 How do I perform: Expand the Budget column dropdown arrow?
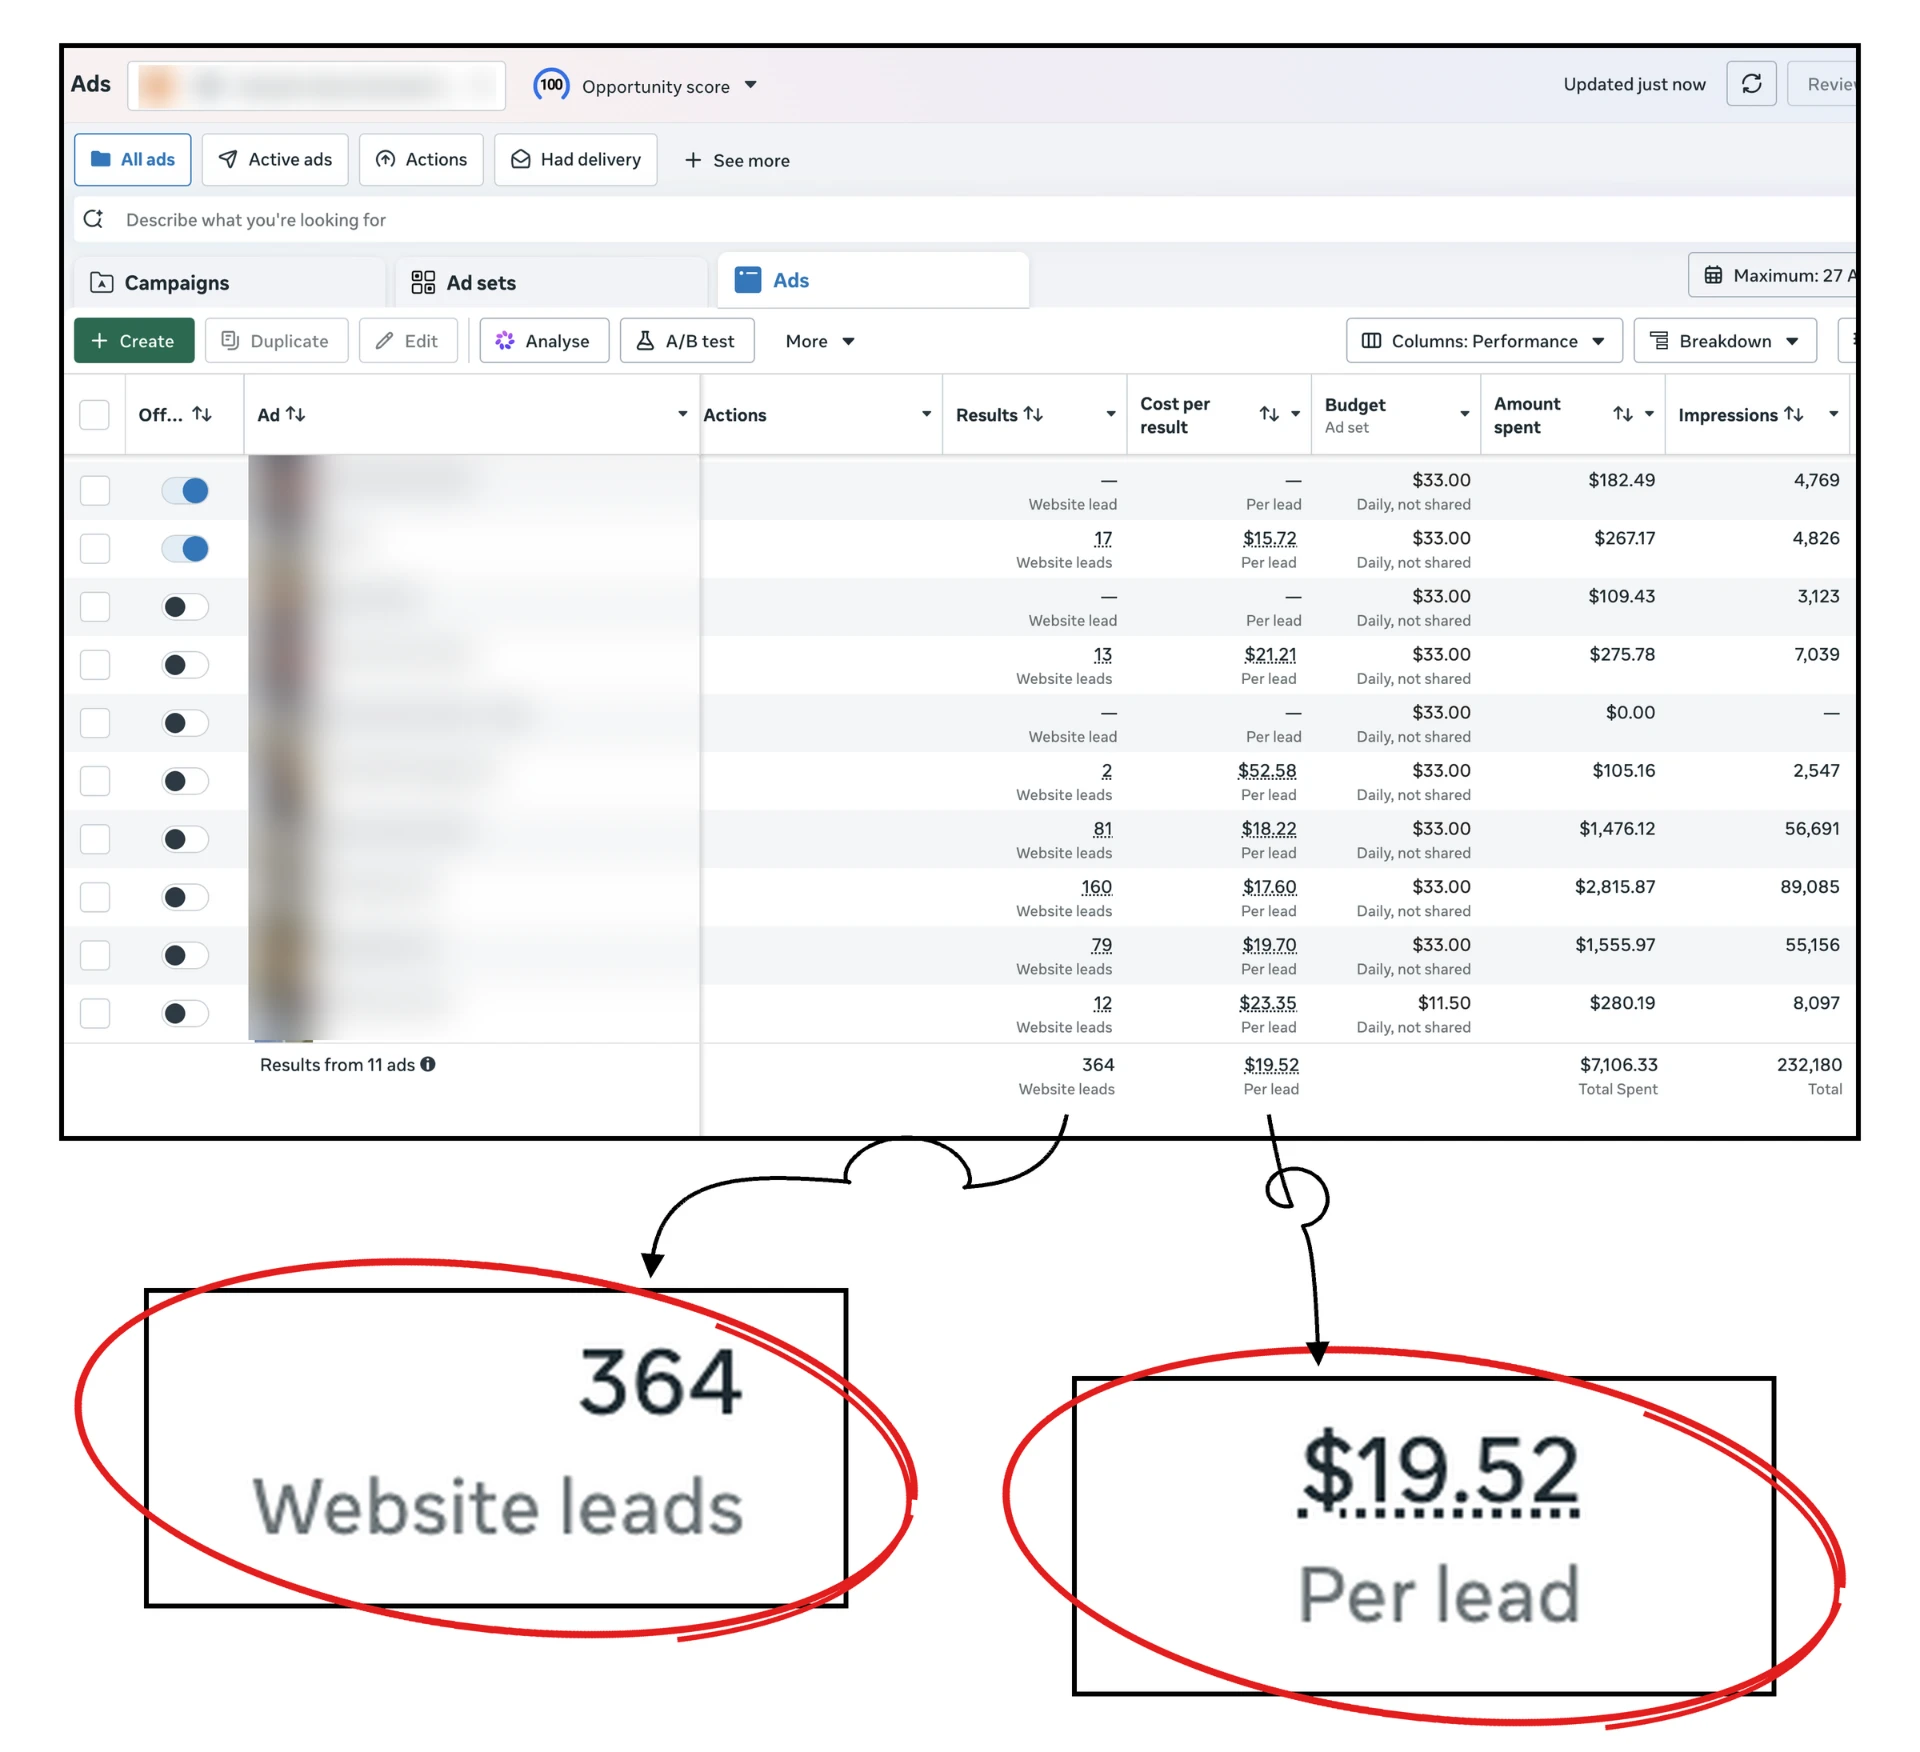click(x=1465, y=414)
